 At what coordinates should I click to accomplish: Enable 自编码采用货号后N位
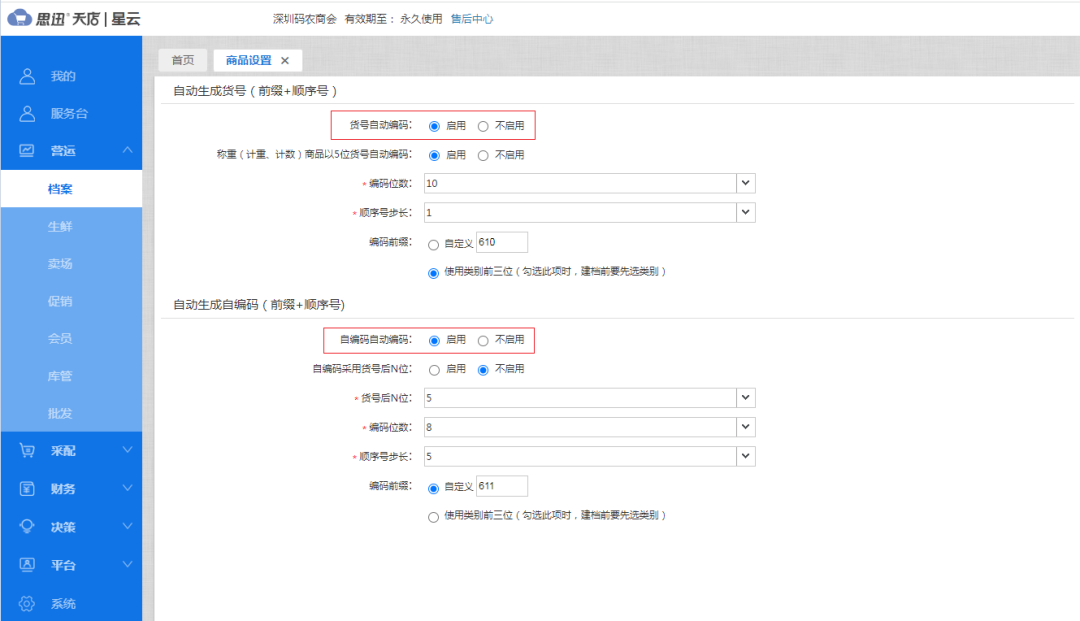click(x=436, y=369)
